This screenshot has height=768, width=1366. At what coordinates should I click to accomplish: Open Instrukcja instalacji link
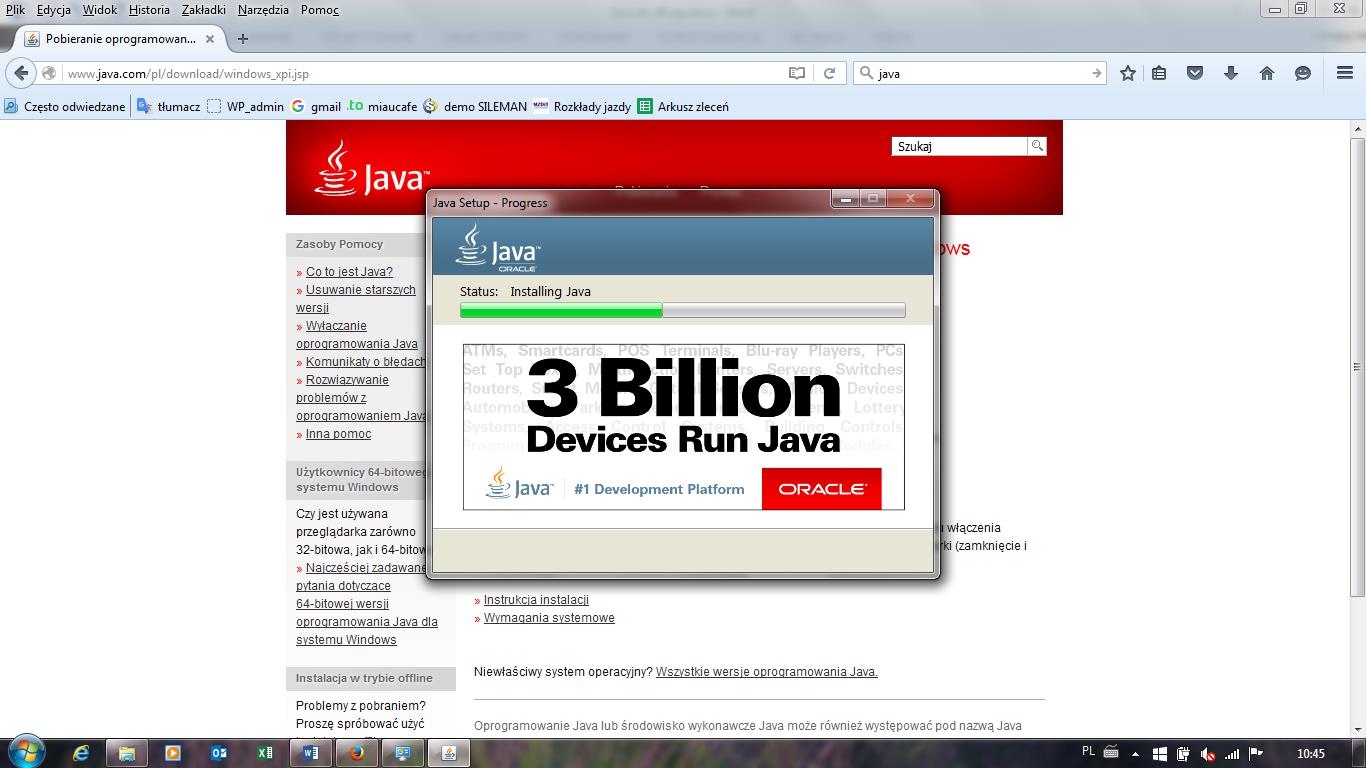pos(536,600)
